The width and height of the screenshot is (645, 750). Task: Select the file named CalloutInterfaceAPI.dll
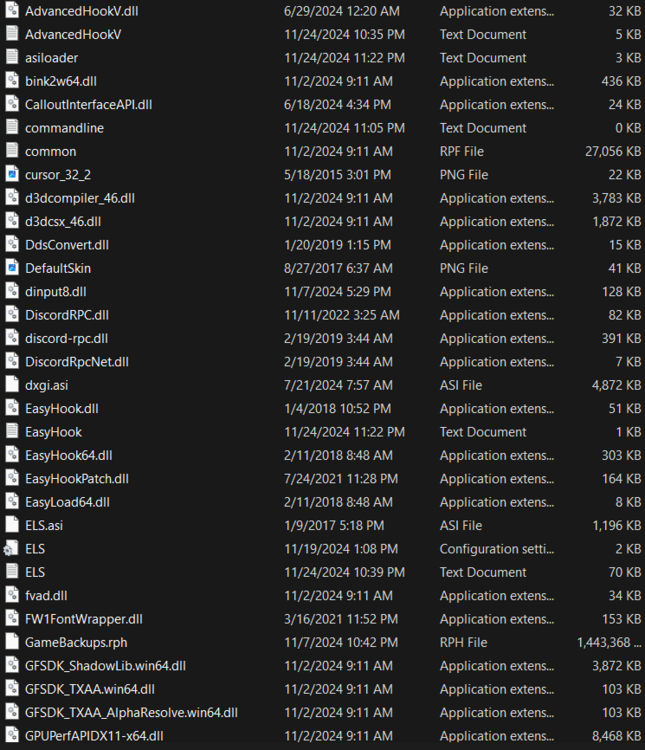pos(89,105)
